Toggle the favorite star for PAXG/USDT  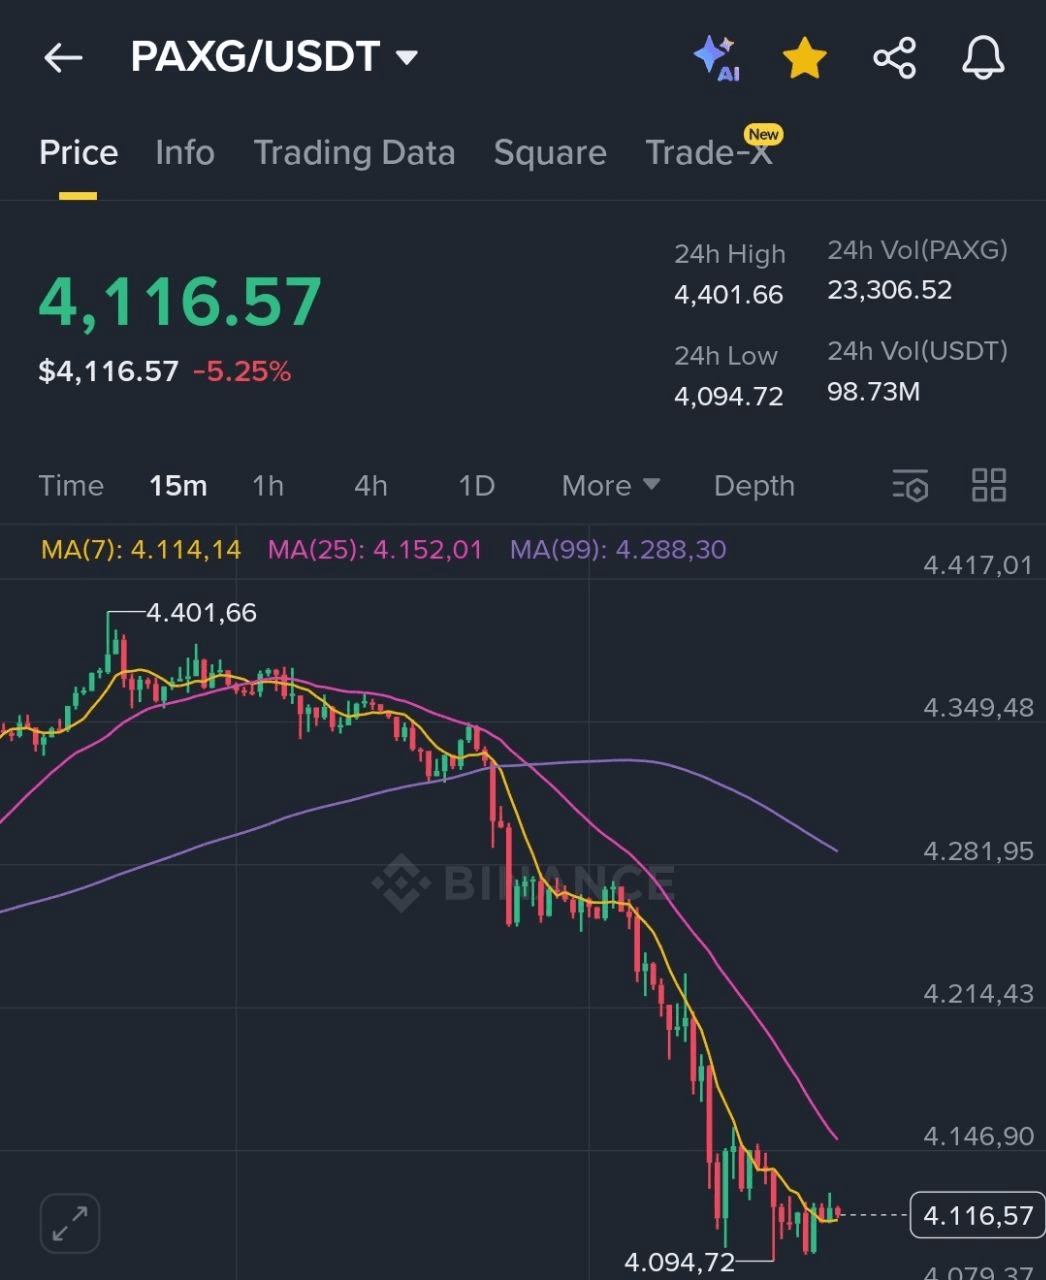805,58
